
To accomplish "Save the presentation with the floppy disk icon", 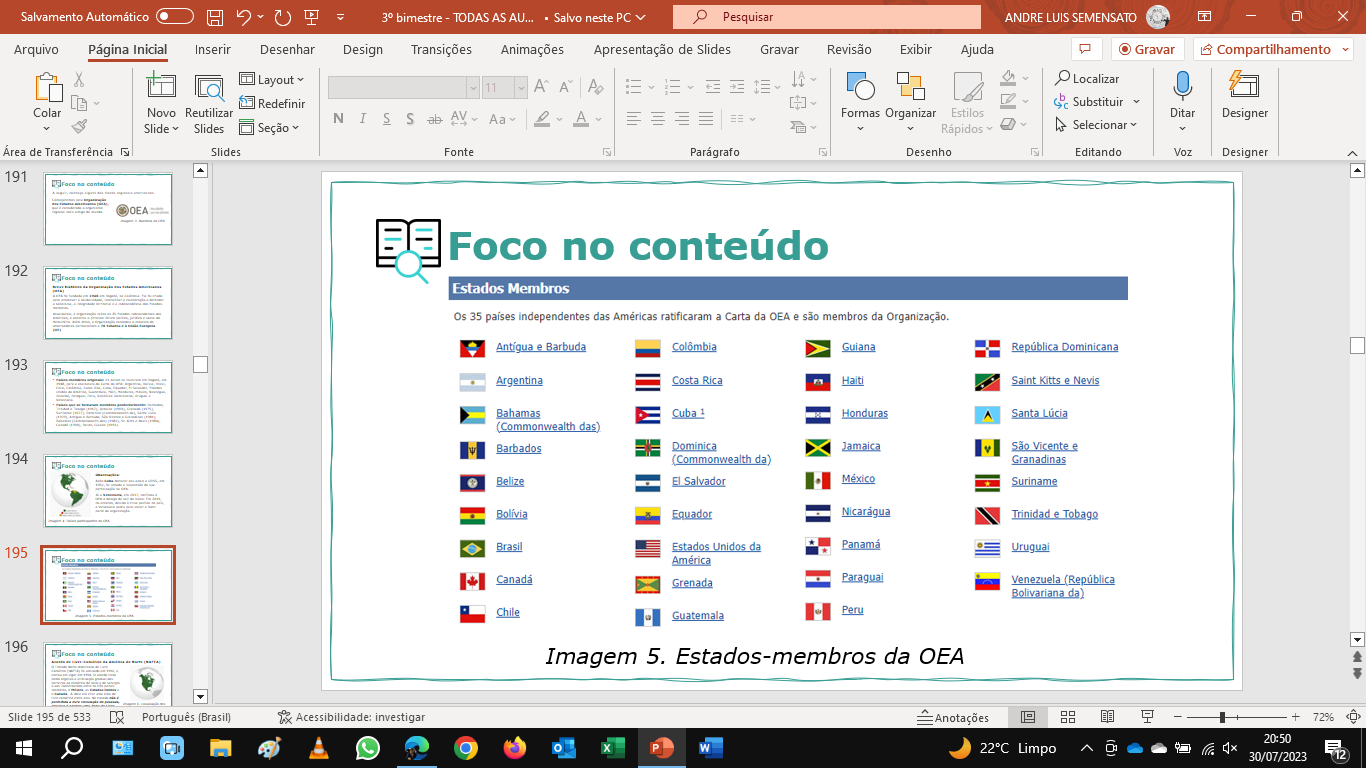I will click(x=215, y=17).
